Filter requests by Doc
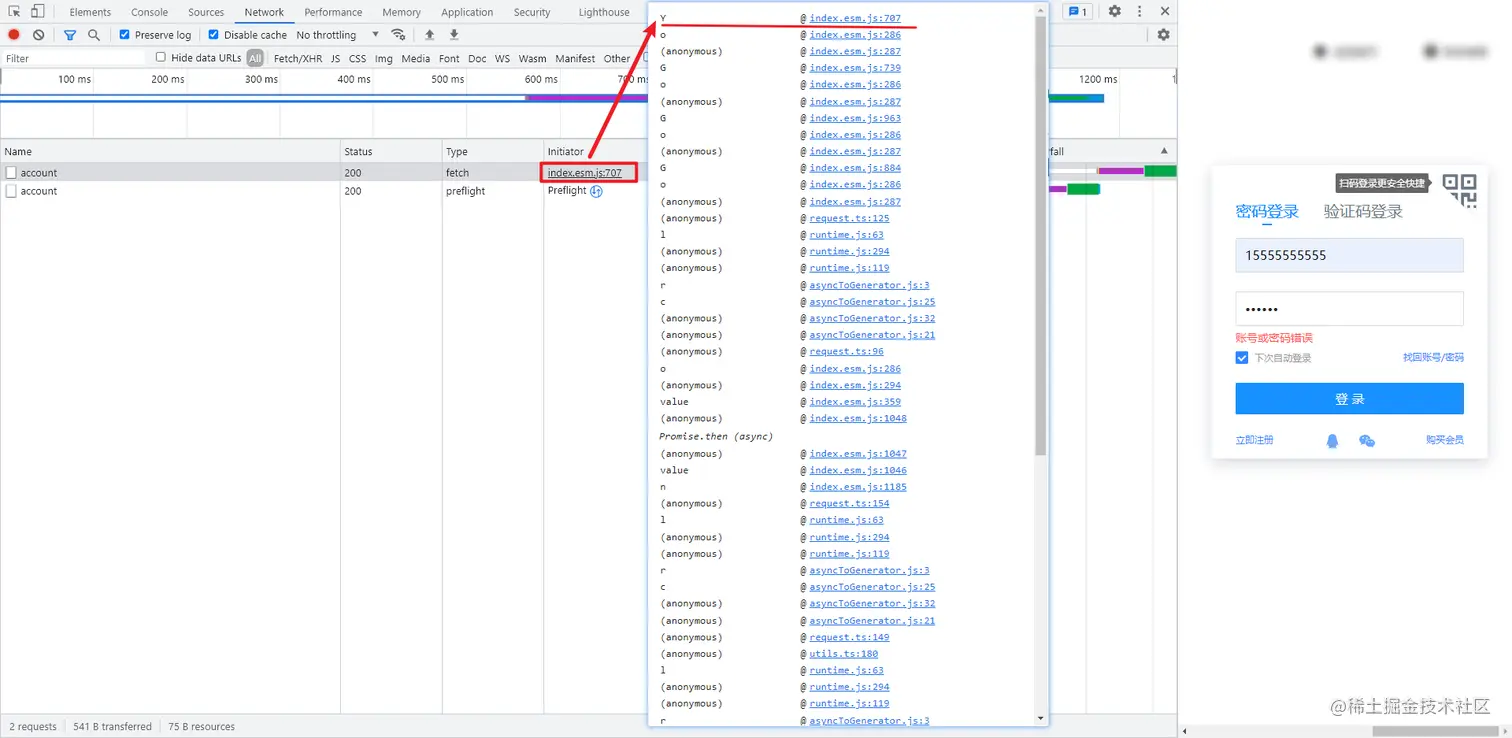This screenshot has width=1512, height=738. tap(477, 58)
